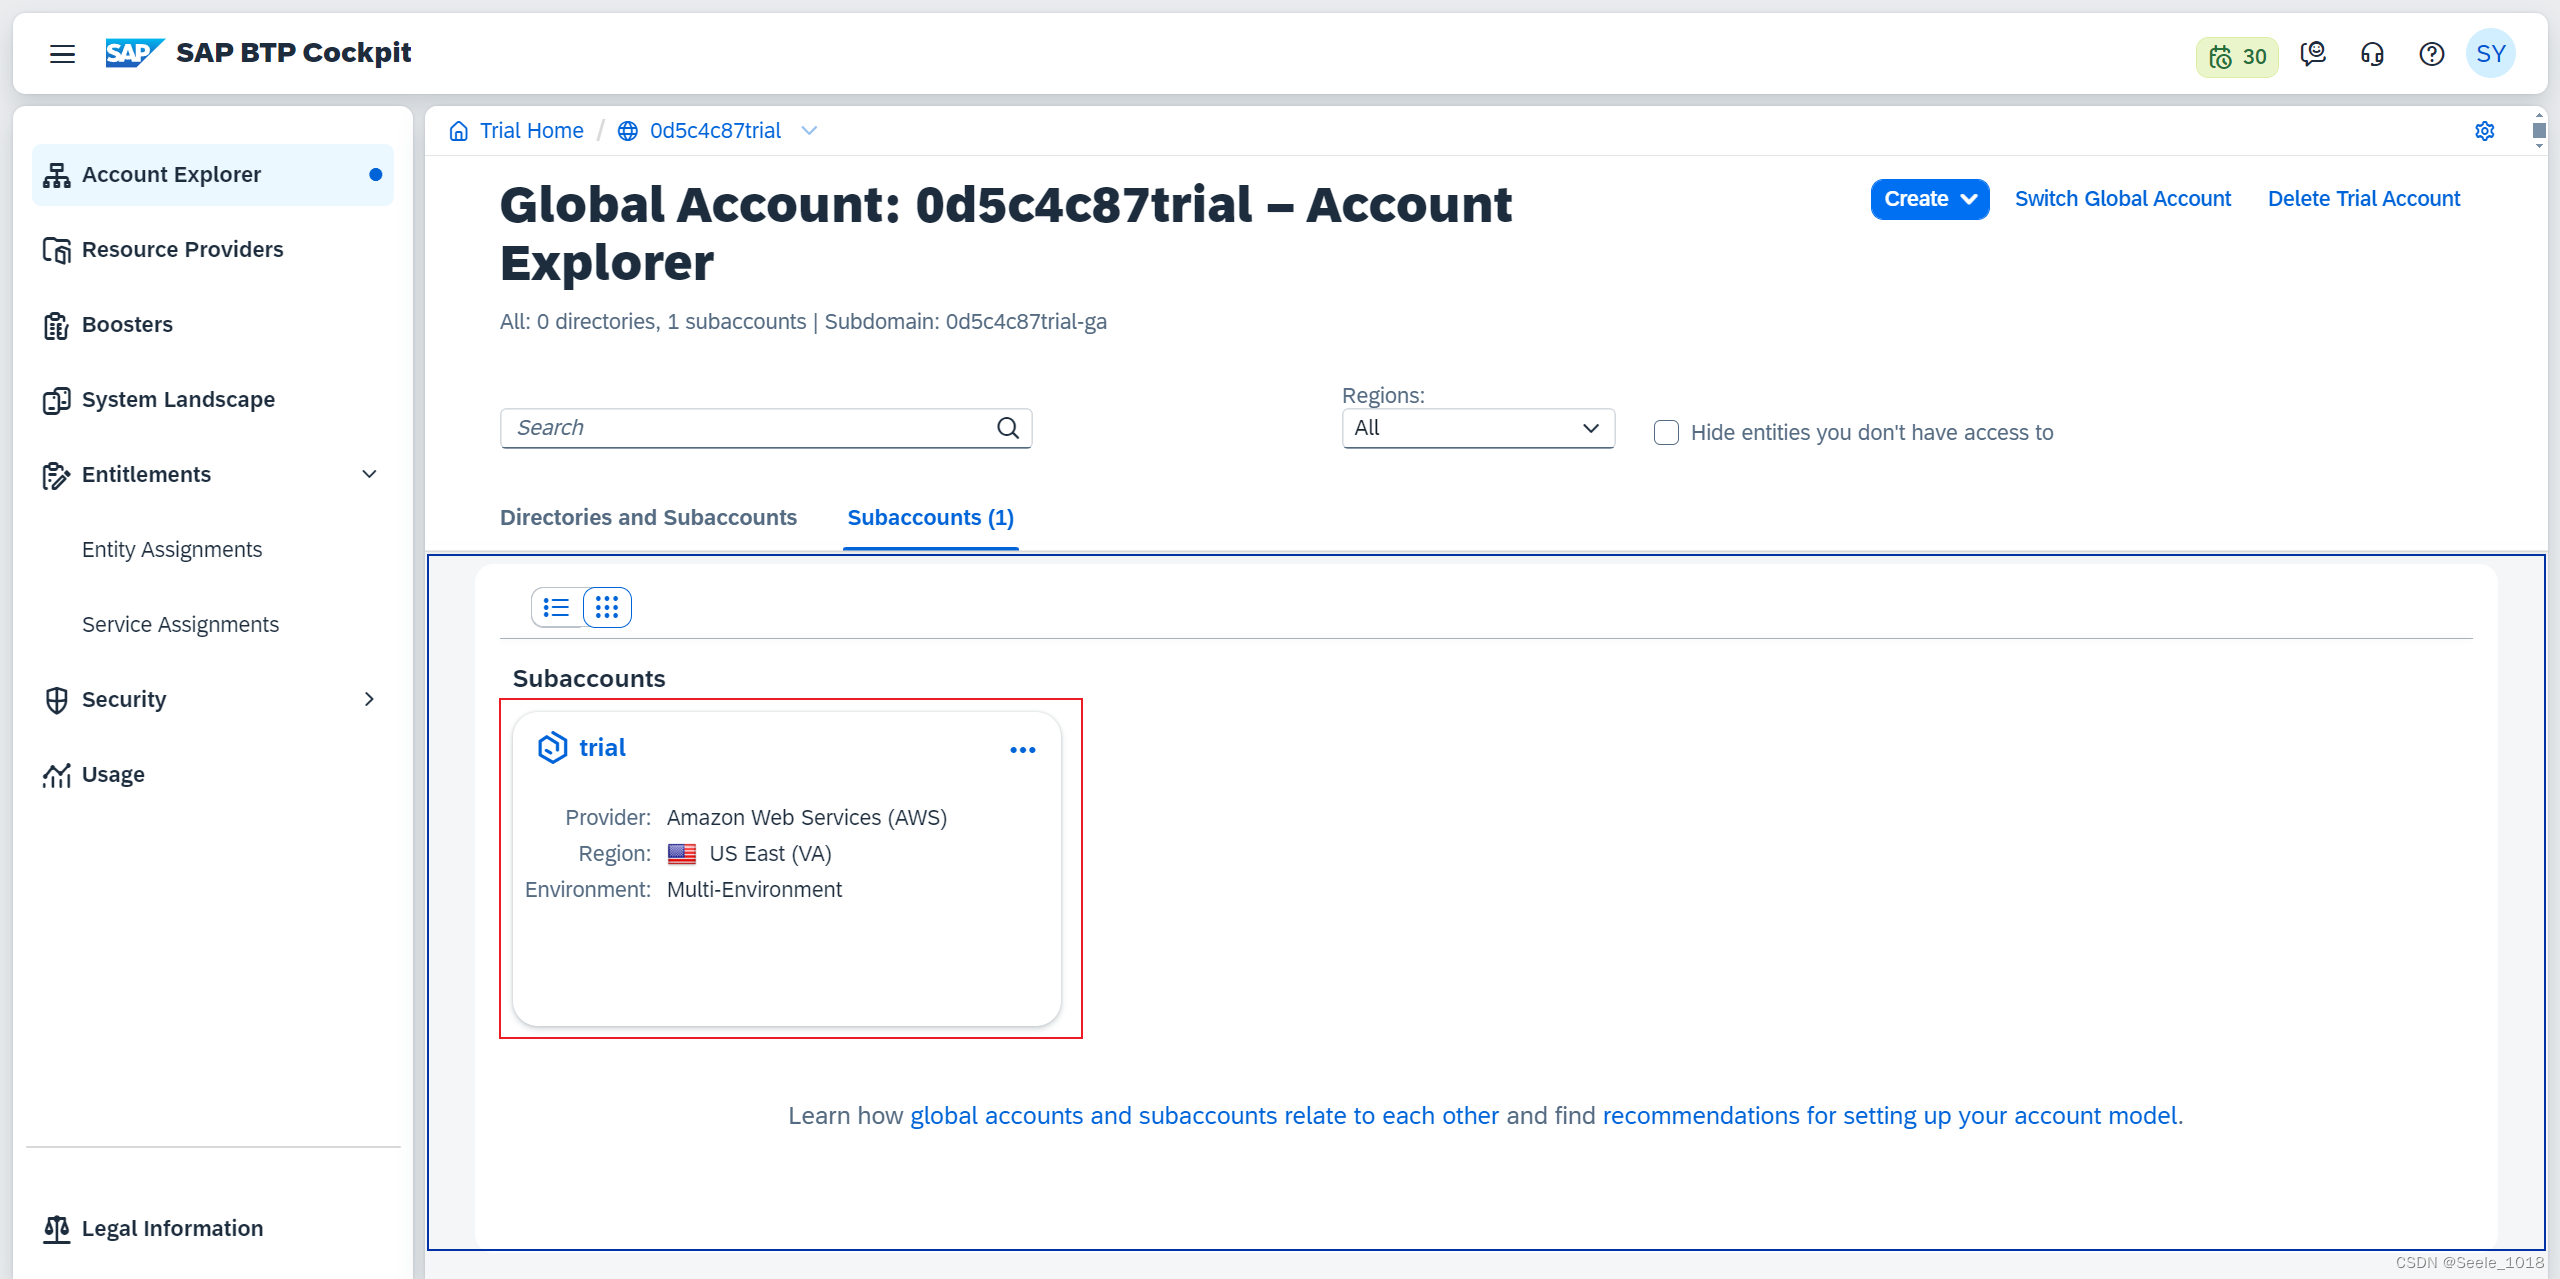2560x1279 pixels.
Task: Click the Security shield icon
Action: point(57,700)
